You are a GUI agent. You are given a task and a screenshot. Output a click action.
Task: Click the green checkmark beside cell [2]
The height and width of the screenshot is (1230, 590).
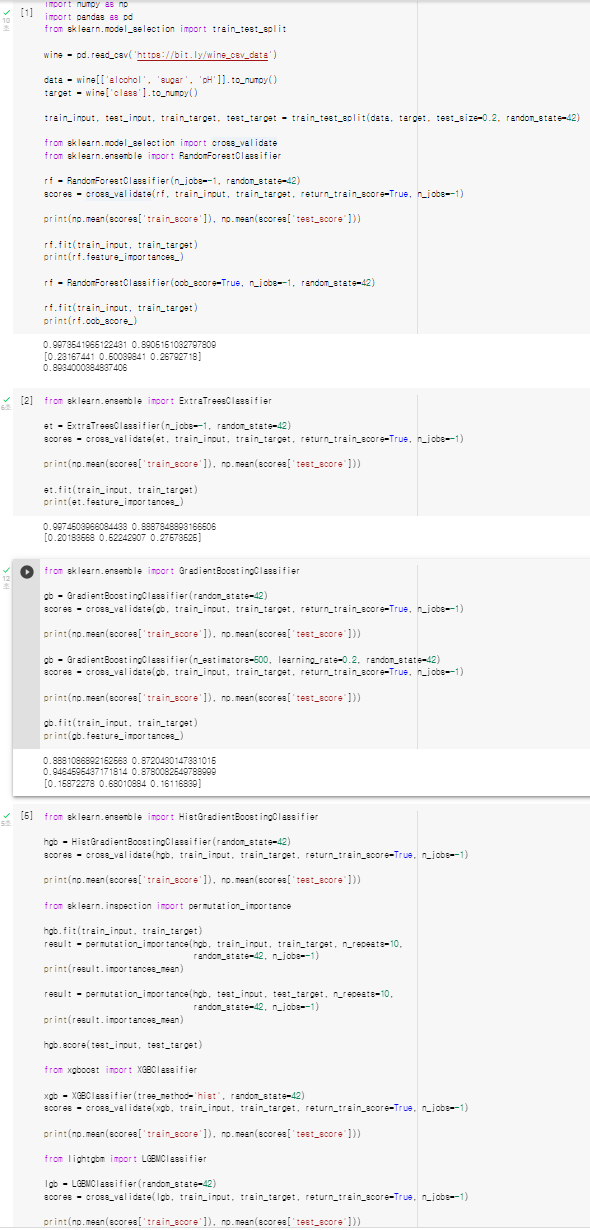point(7,399)
